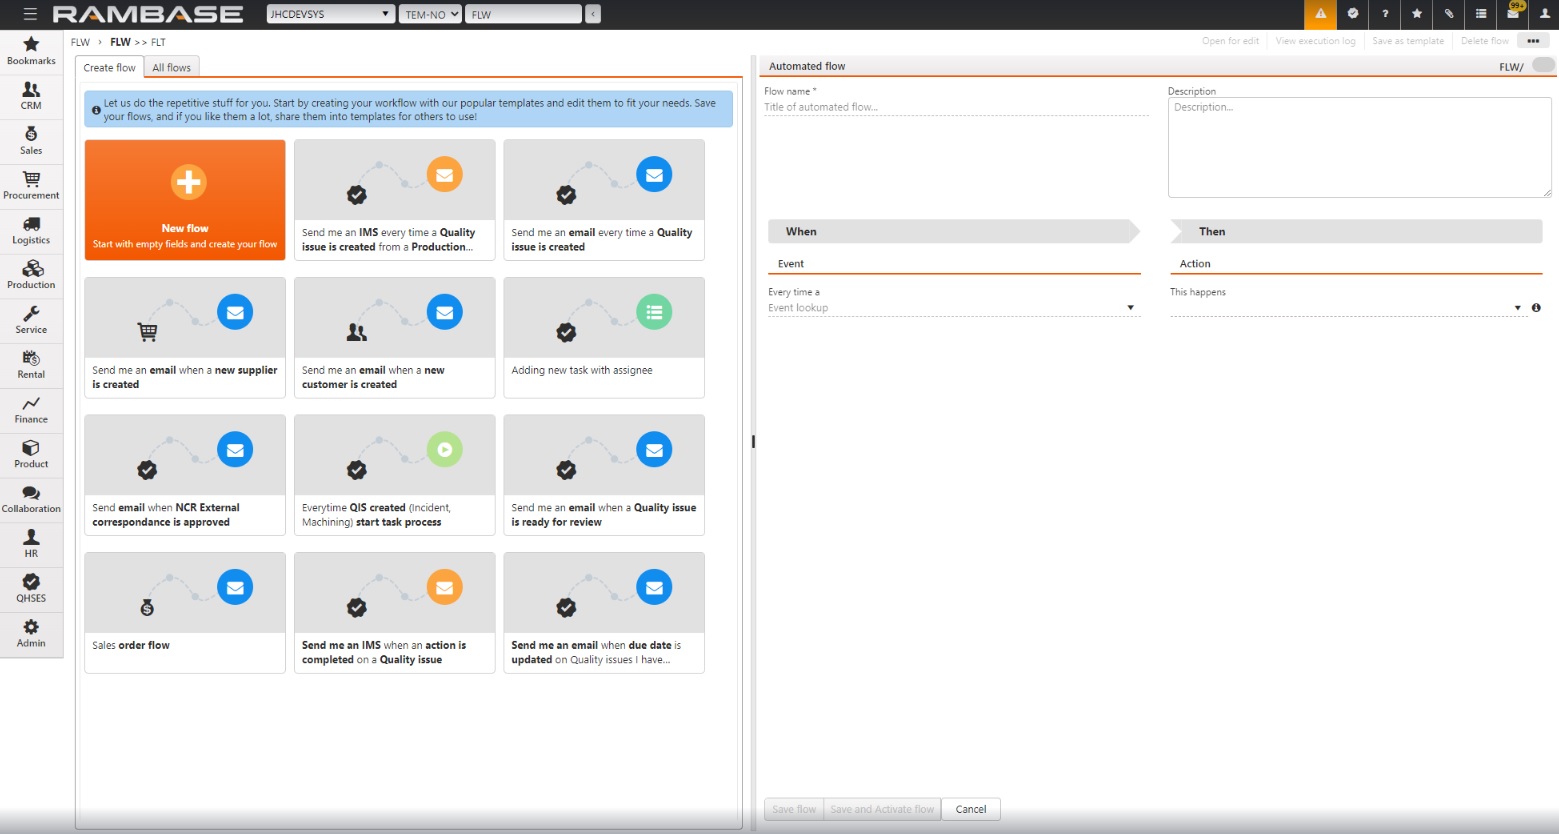
Task: Open the JHCDEVSYS system dropdown
Action: point(330,14)
